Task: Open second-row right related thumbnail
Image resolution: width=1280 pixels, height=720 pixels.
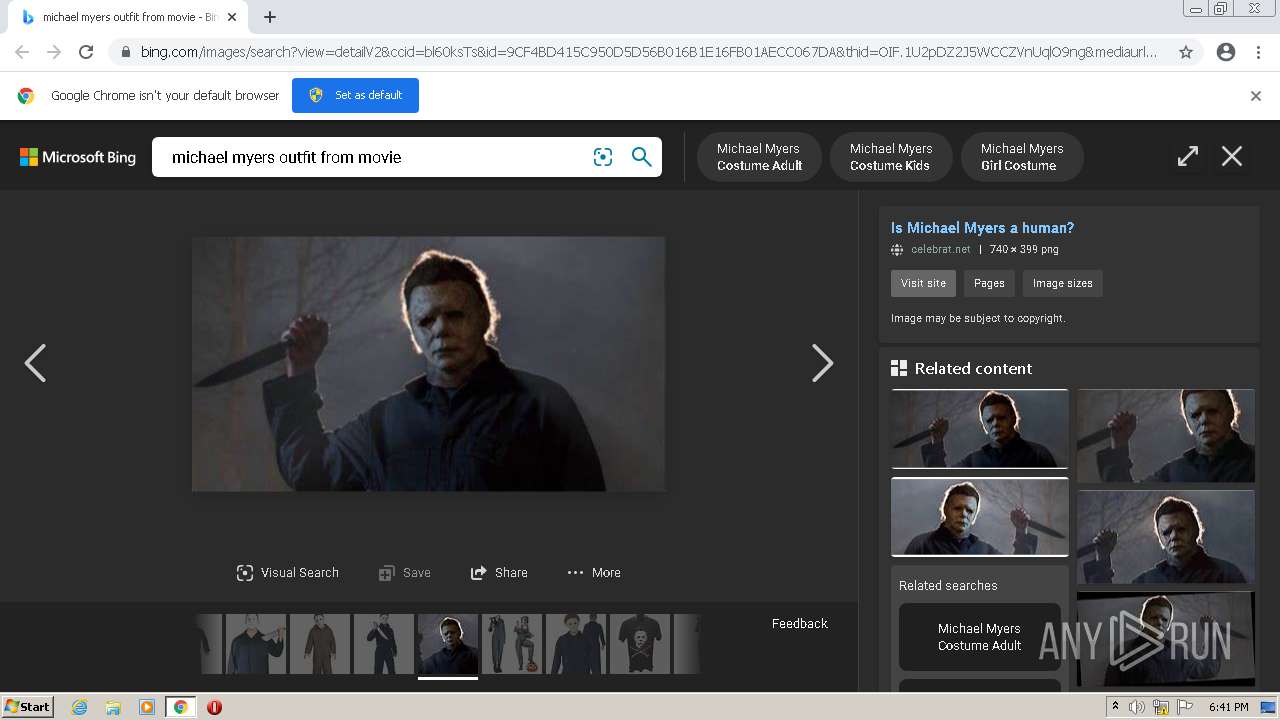Action: (1165, 537)
